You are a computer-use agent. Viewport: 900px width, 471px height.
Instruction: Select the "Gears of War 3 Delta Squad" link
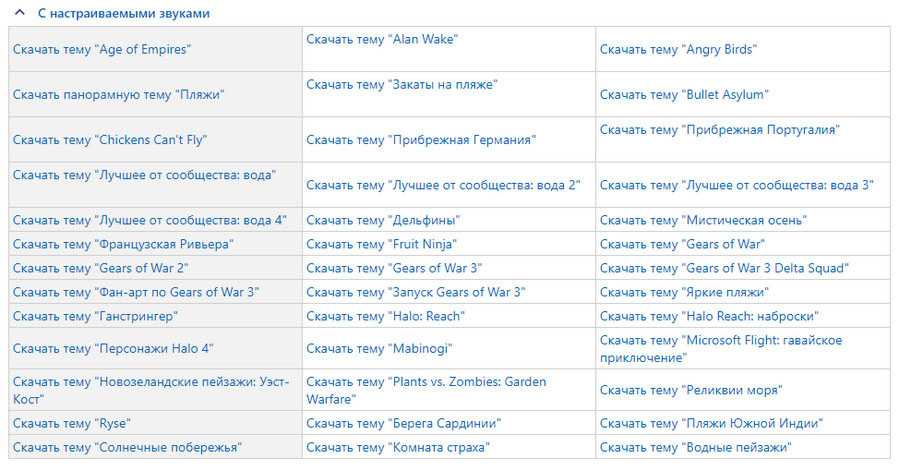point(724,268)
